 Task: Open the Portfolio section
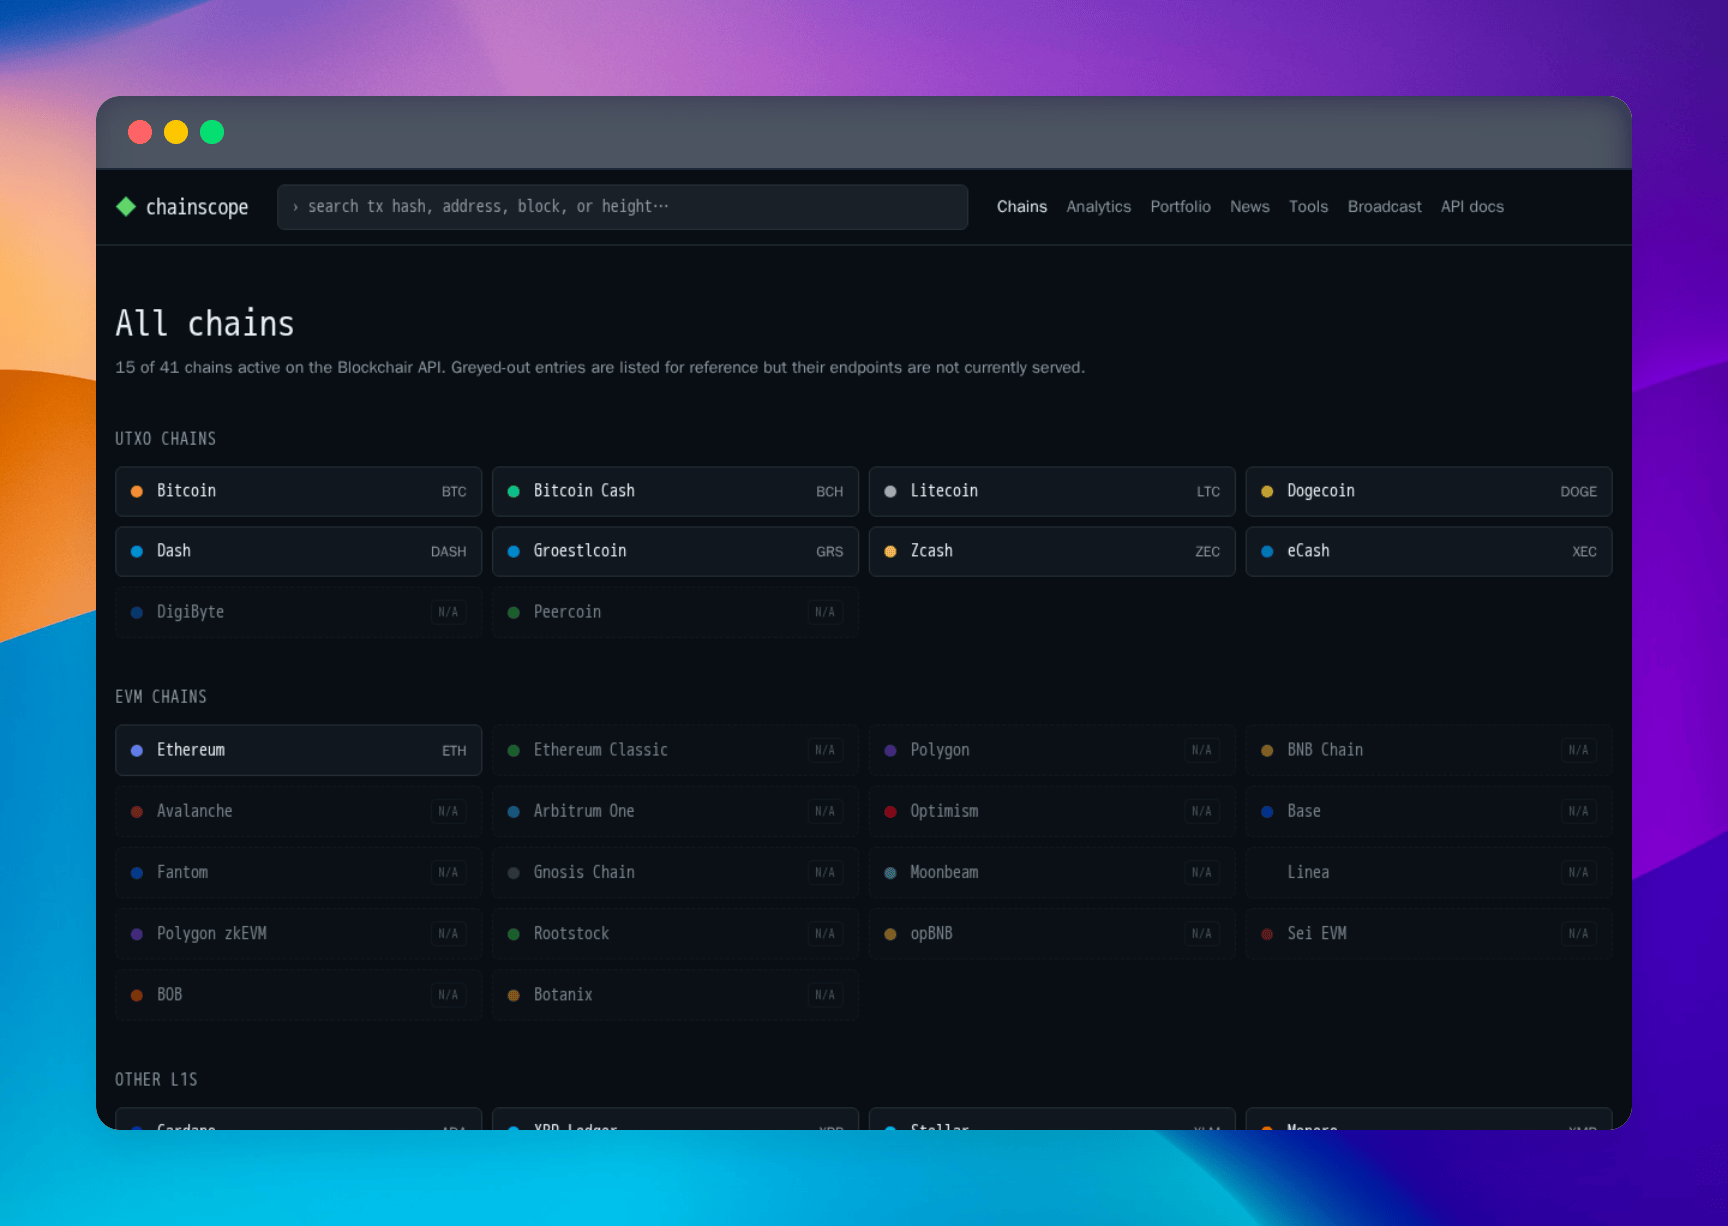click(1180, 207)
